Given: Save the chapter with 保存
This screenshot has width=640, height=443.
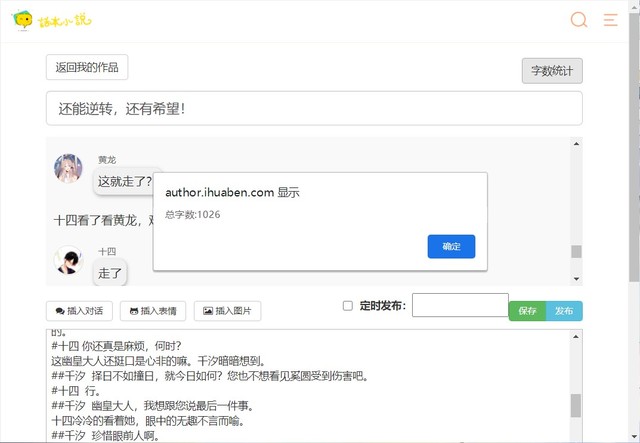Looking at the screenshot, I should point(527,311).
